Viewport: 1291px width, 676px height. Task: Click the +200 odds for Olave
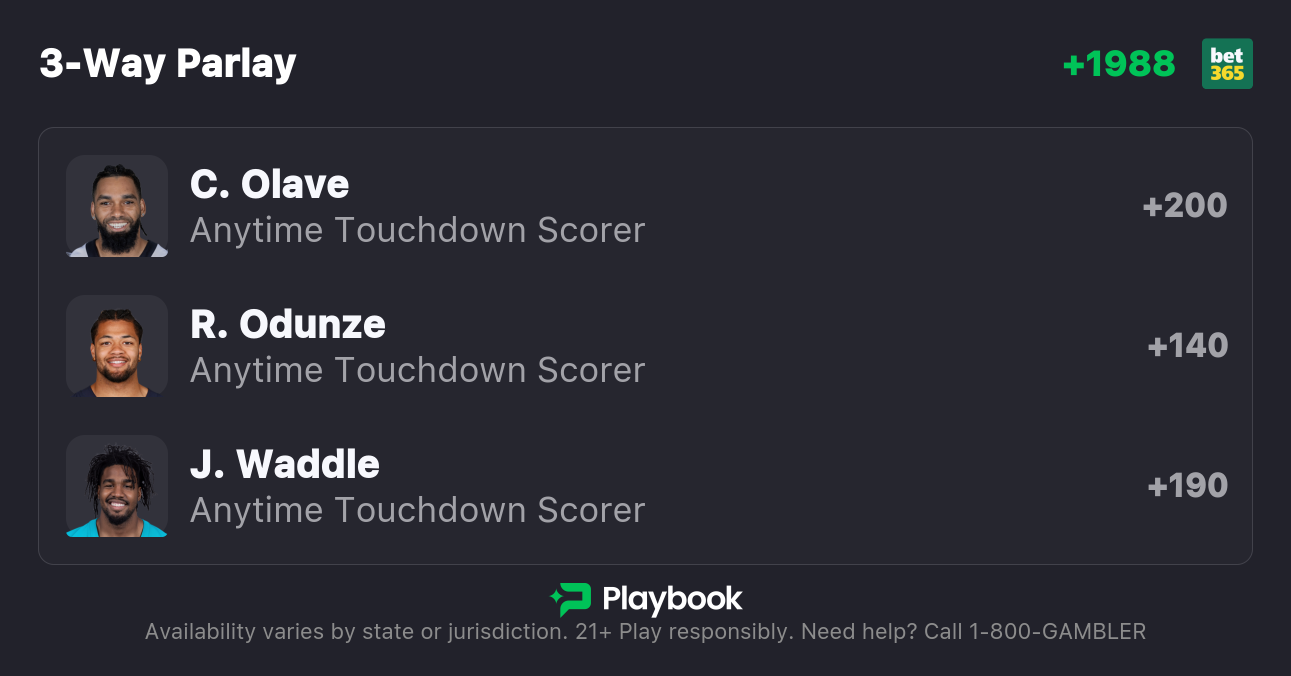(x=1185, y=206)
